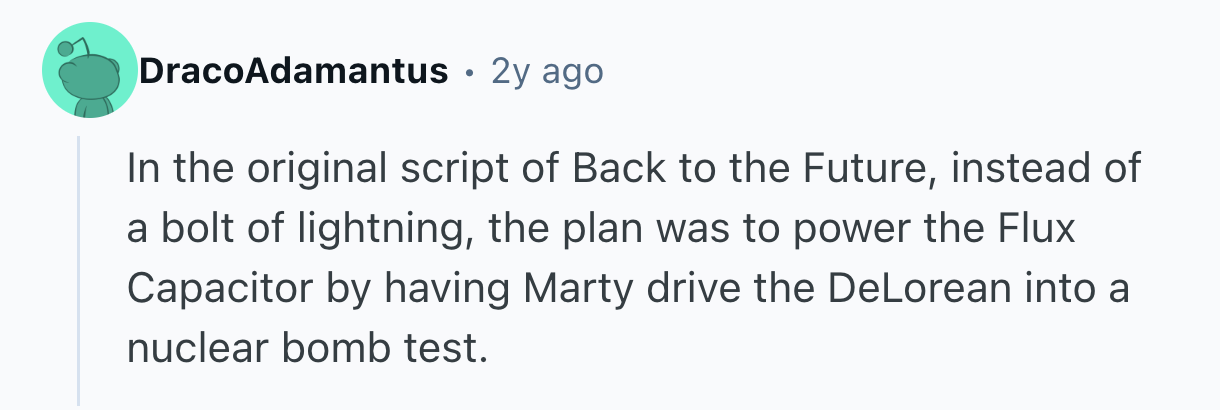Screen dimensions: 1220x410
Task: Click the "2y ago" comment timestamp
Action: click(x=547, y=72)
